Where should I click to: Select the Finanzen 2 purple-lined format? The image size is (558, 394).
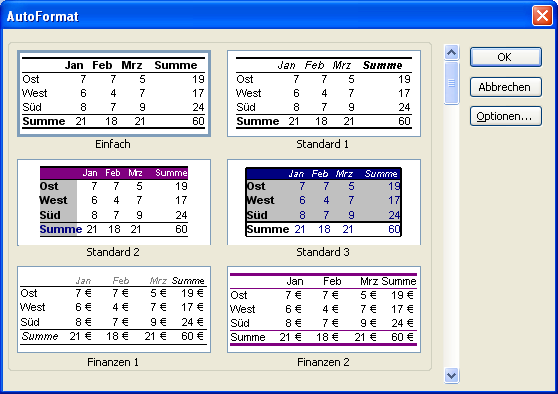(324, 310)
